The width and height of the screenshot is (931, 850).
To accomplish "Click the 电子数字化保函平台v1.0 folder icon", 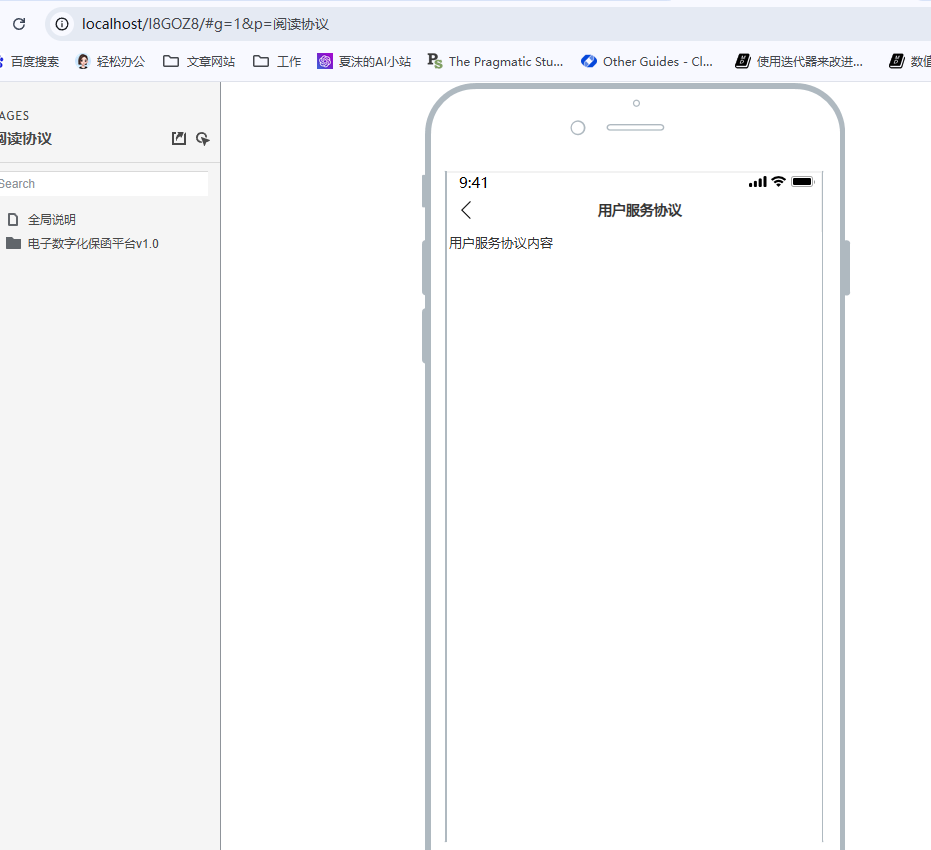I will [13, 243].
